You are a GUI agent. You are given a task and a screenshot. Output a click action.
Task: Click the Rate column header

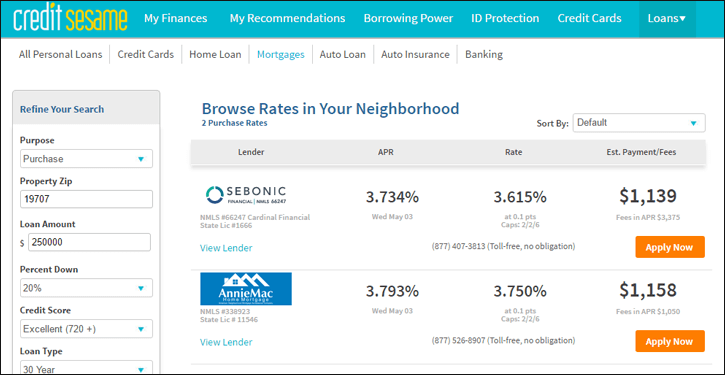(514, 152)
